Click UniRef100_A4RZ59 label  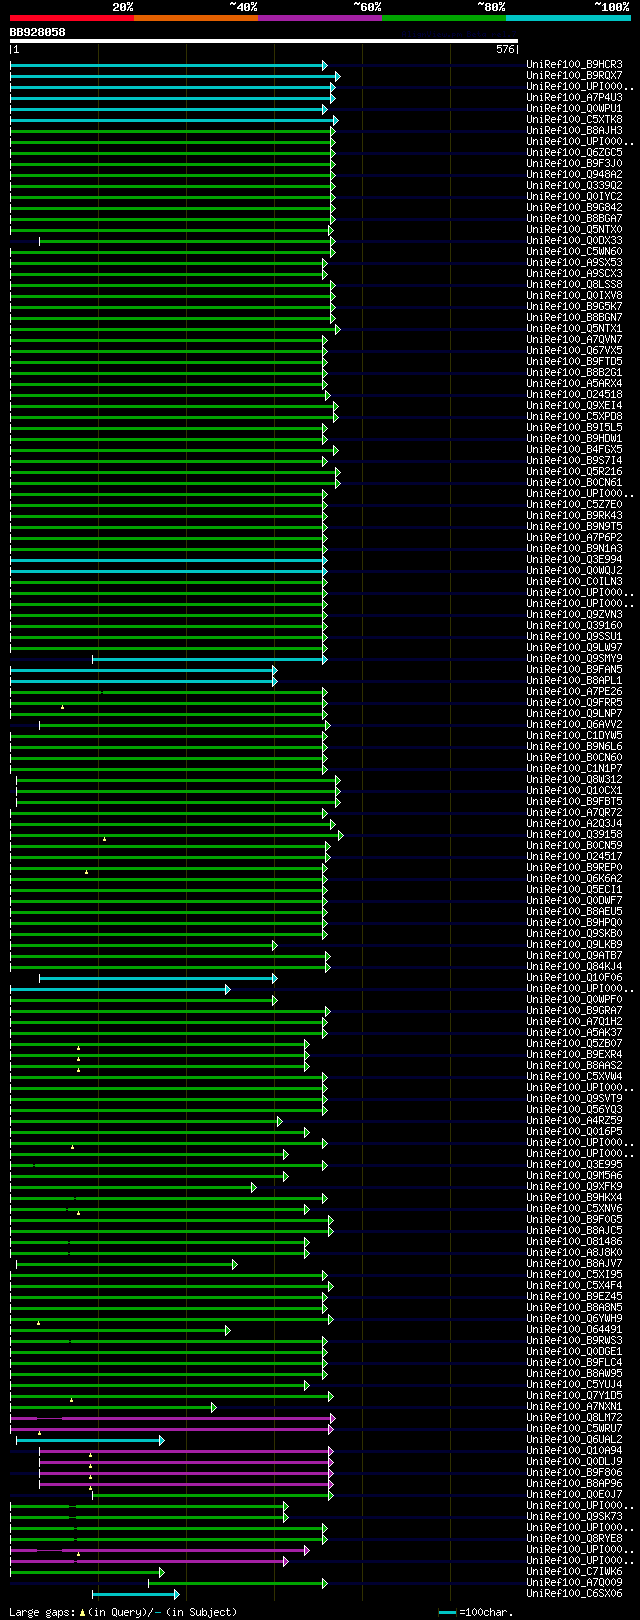574,1121
